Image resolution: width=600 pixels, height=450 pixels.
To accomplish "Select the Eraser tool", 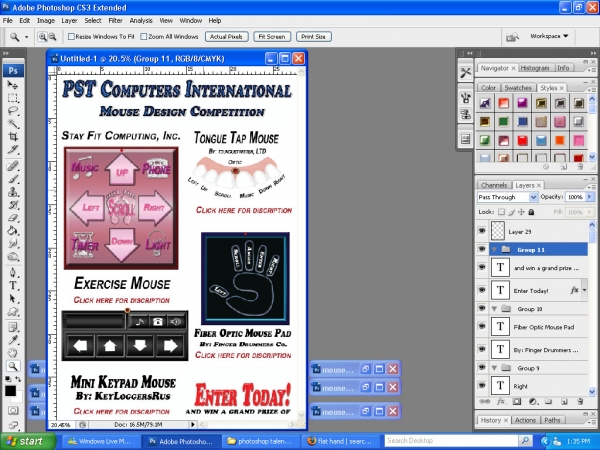I will 13,218.
